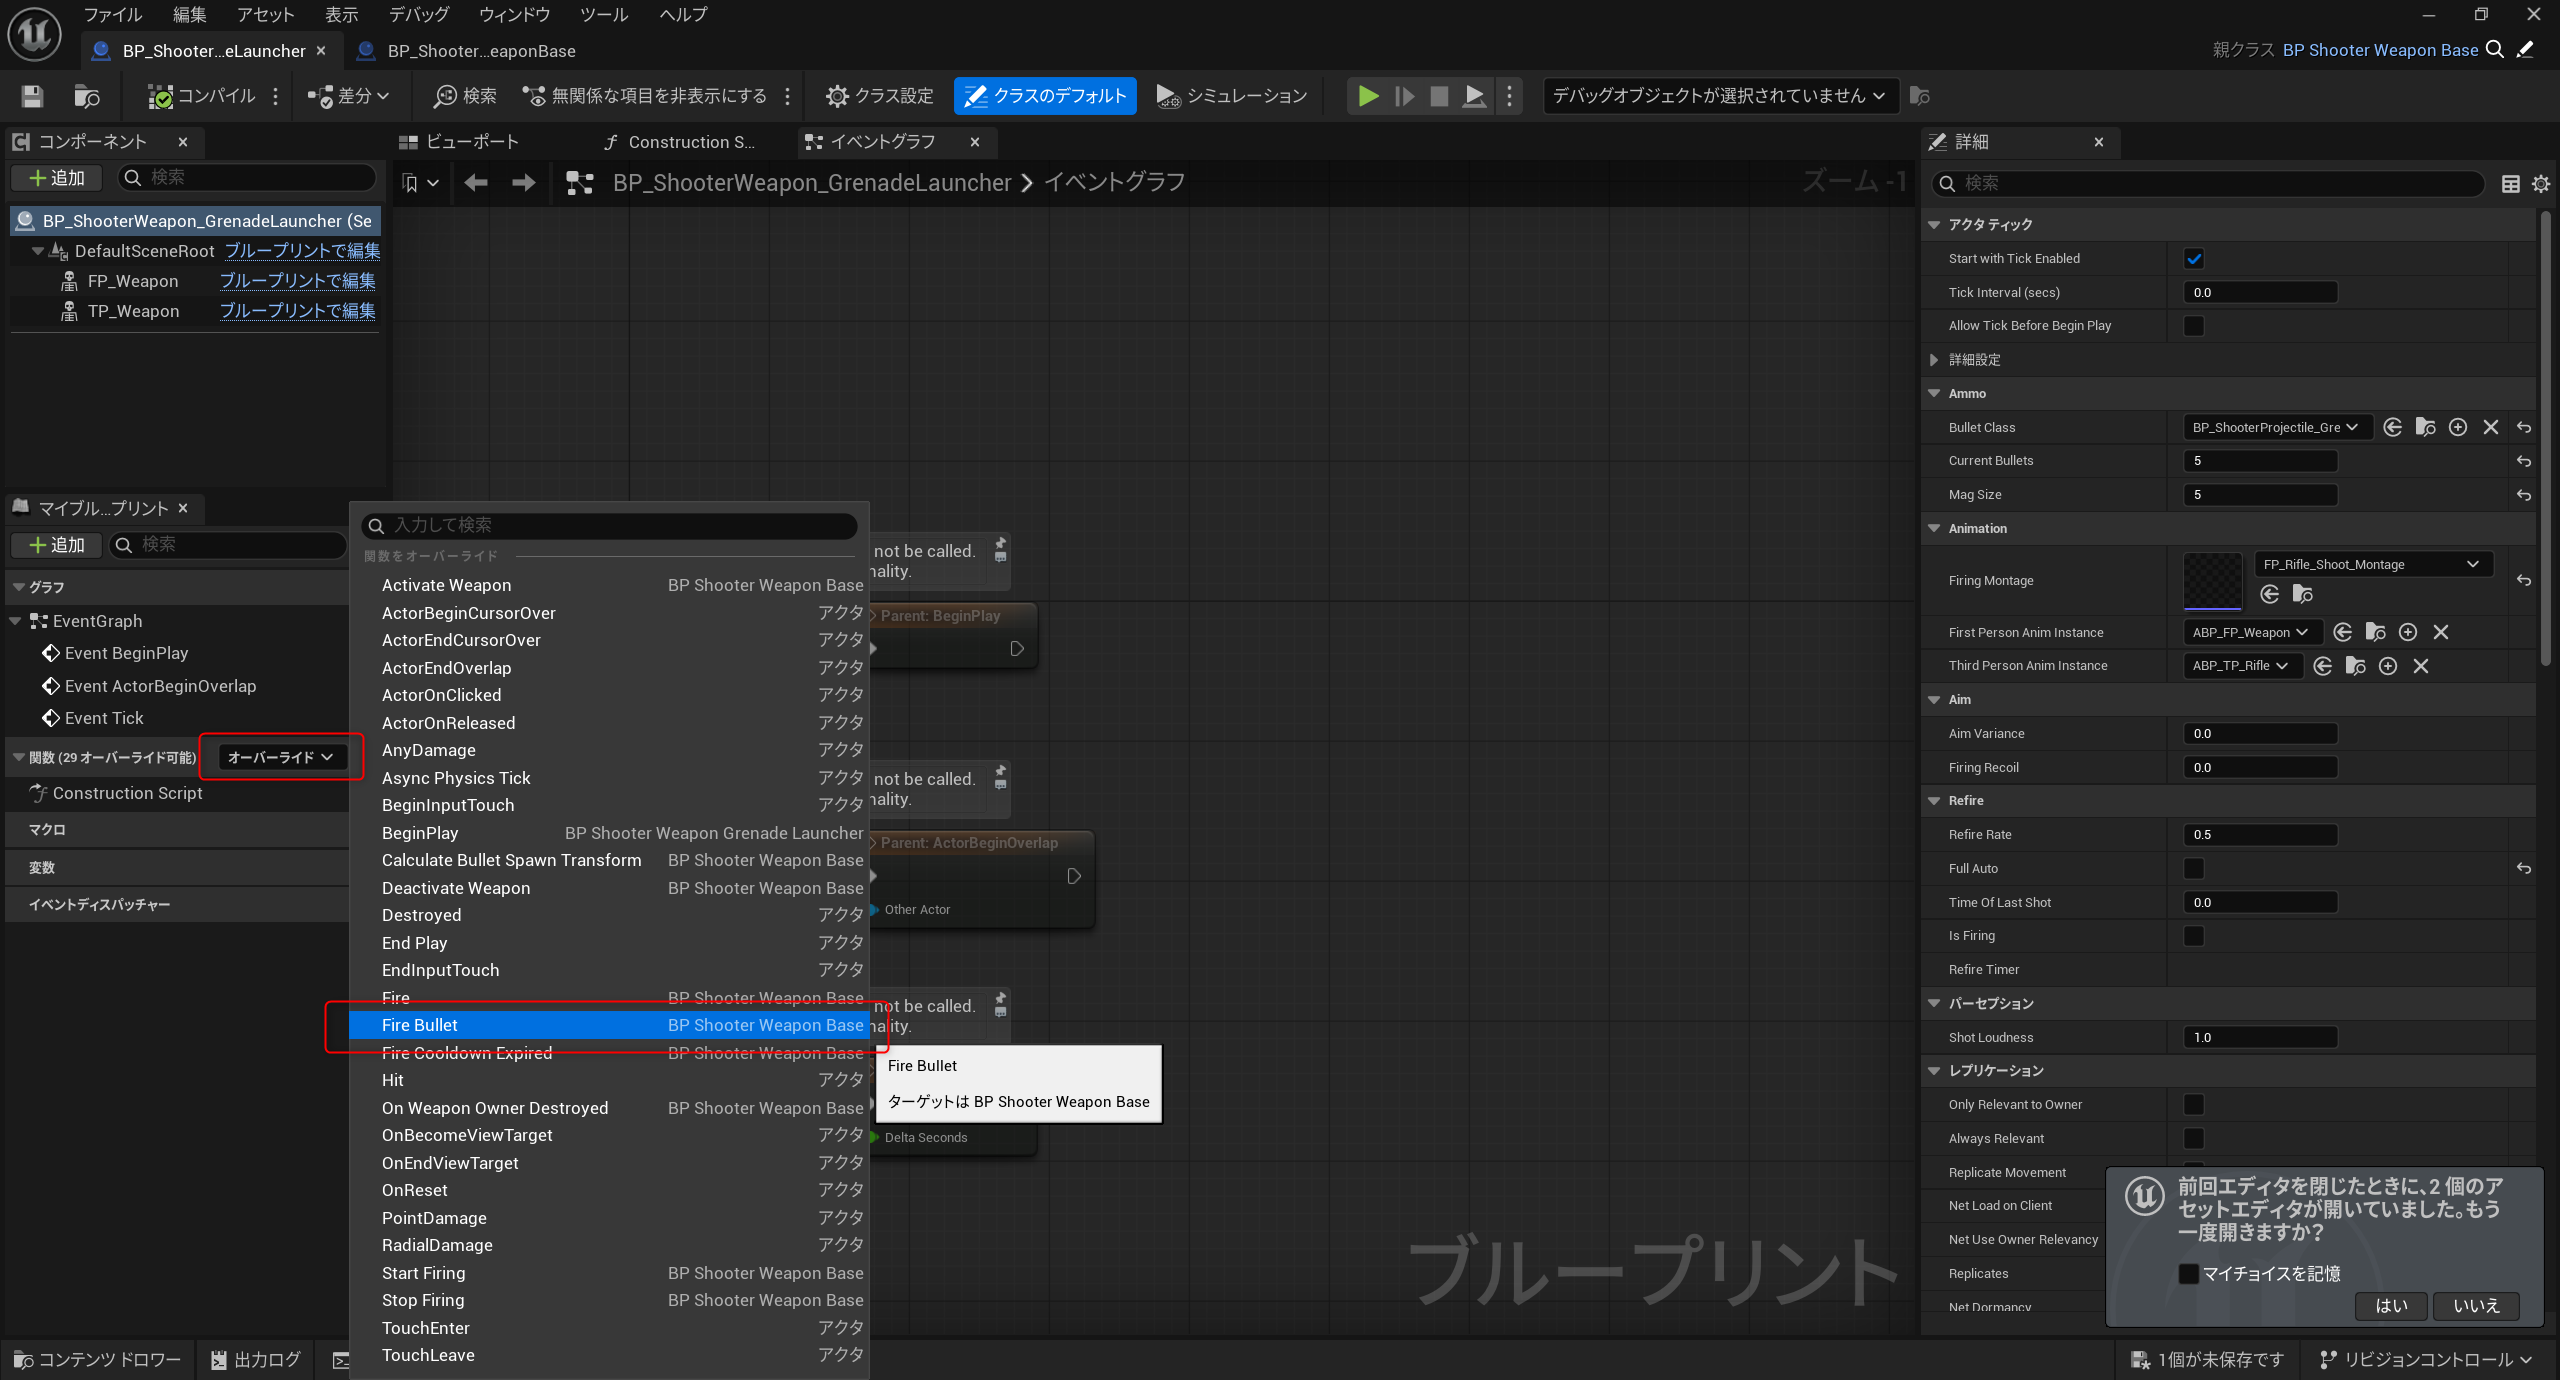Click ブループリントで編集 link next to FP_Weapon
The image size is (2560, 1380).
pos(297,281)
